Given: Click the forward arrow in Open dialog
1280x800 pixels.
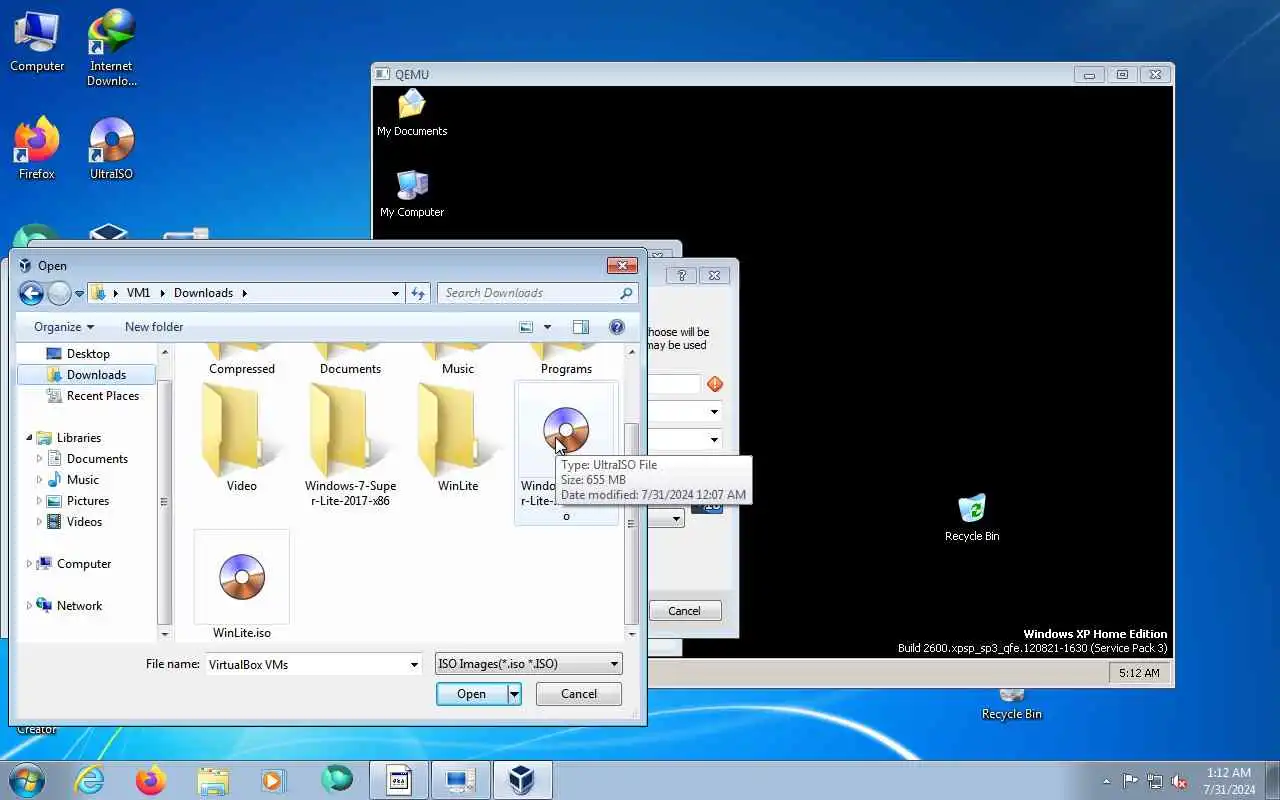Looking at the screenshot, I should [59, 293].
